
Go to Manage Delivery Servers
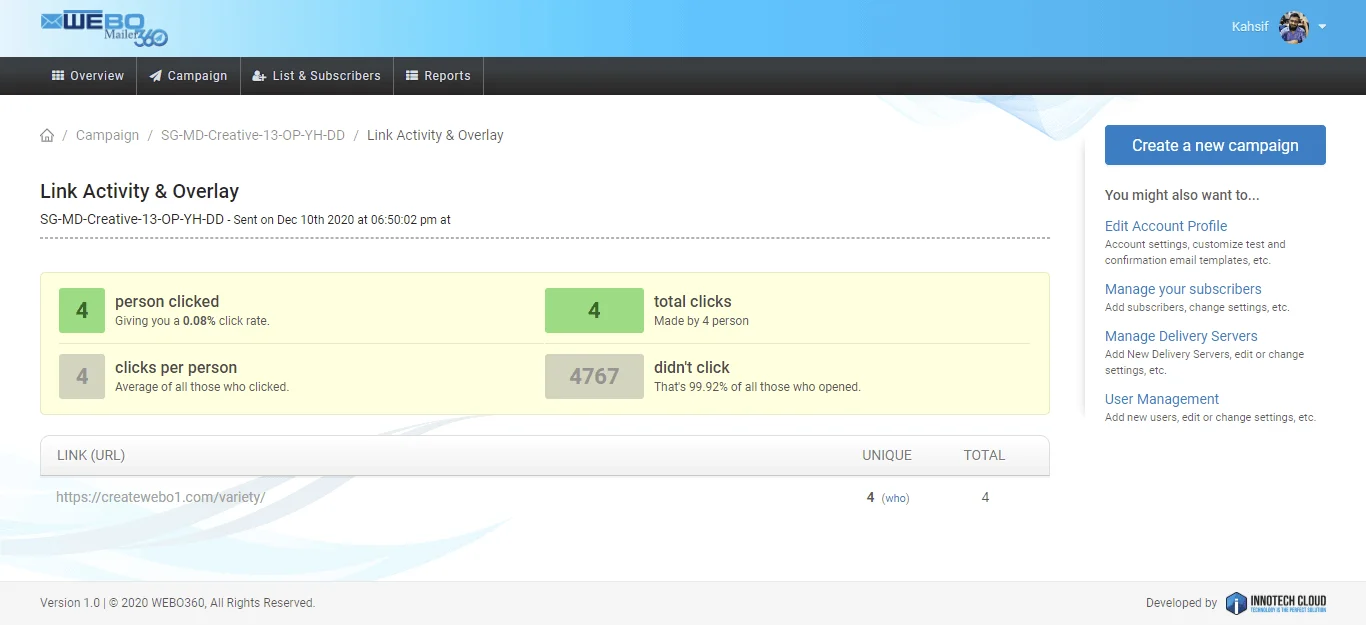(1181, 336)
